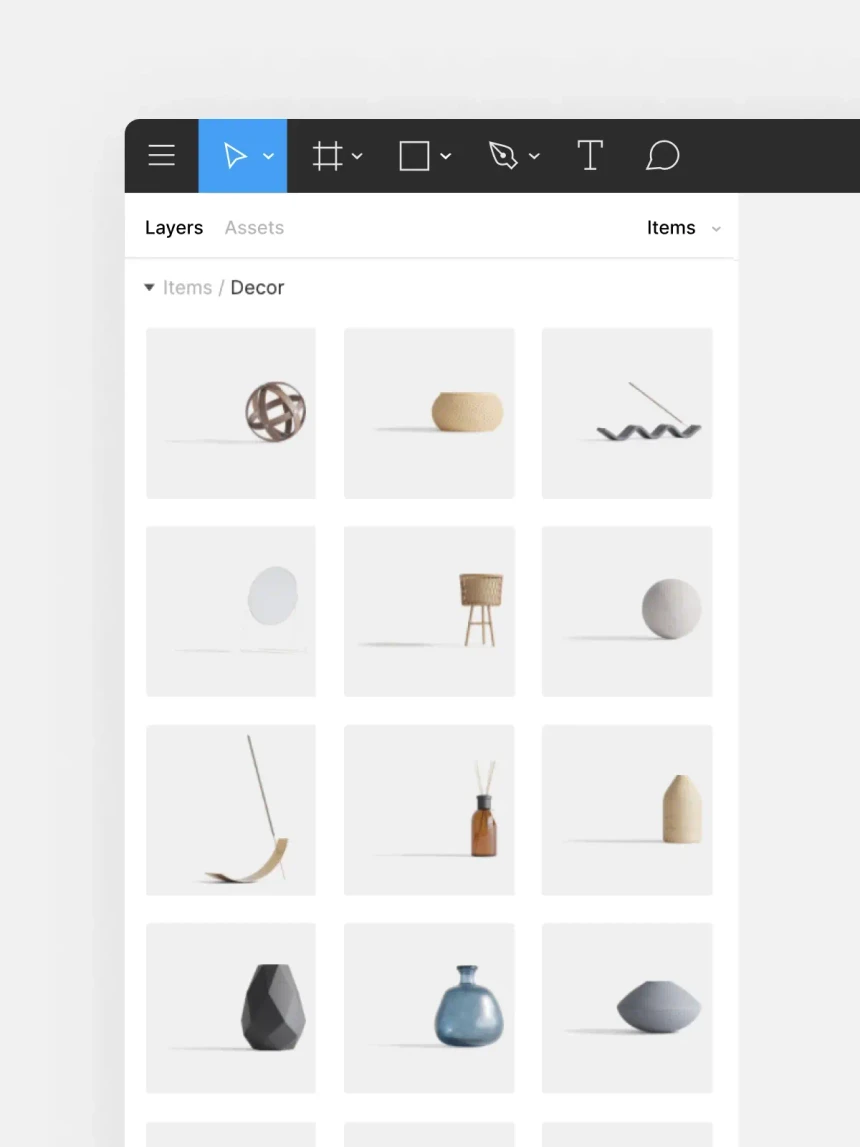Open the Move tool options arrow
Screen dimensions: 860x1147
(x=268, y=156)
